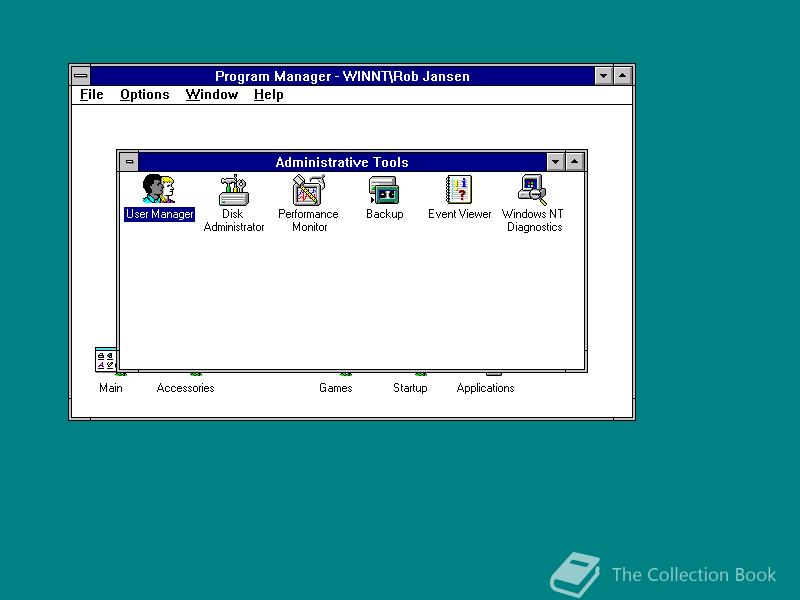Start the Backup utility

(384, 190)
